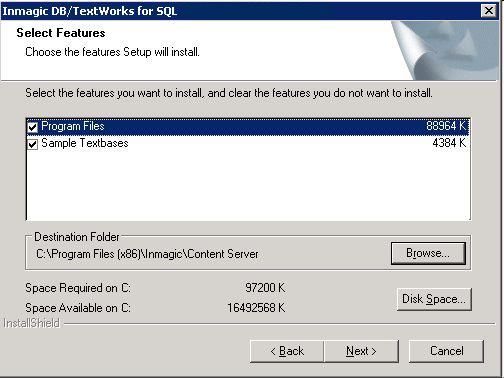Cancel the installation setup
504x378 pixels.
point(446,351)
